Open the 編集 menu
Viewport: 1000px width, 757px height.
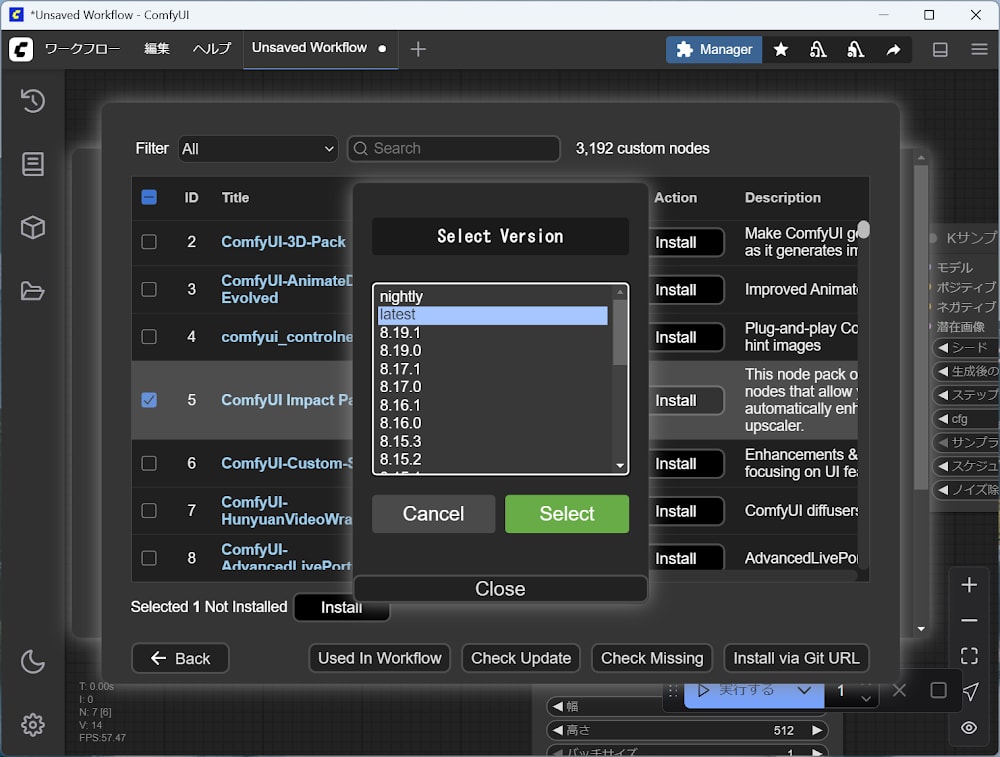point(157,49)
